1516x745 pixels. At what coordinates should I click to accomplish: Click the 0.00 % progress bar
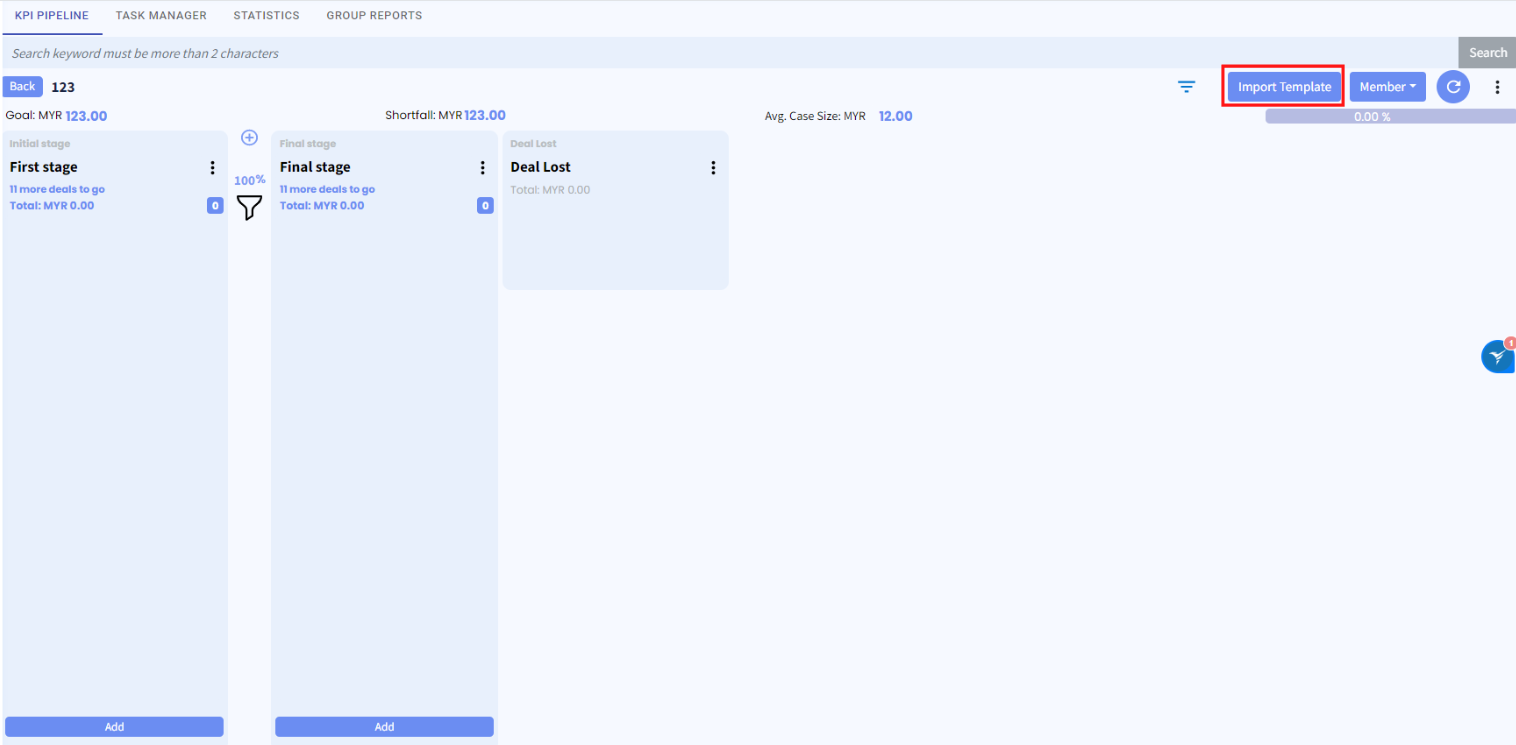[1389, 117]
